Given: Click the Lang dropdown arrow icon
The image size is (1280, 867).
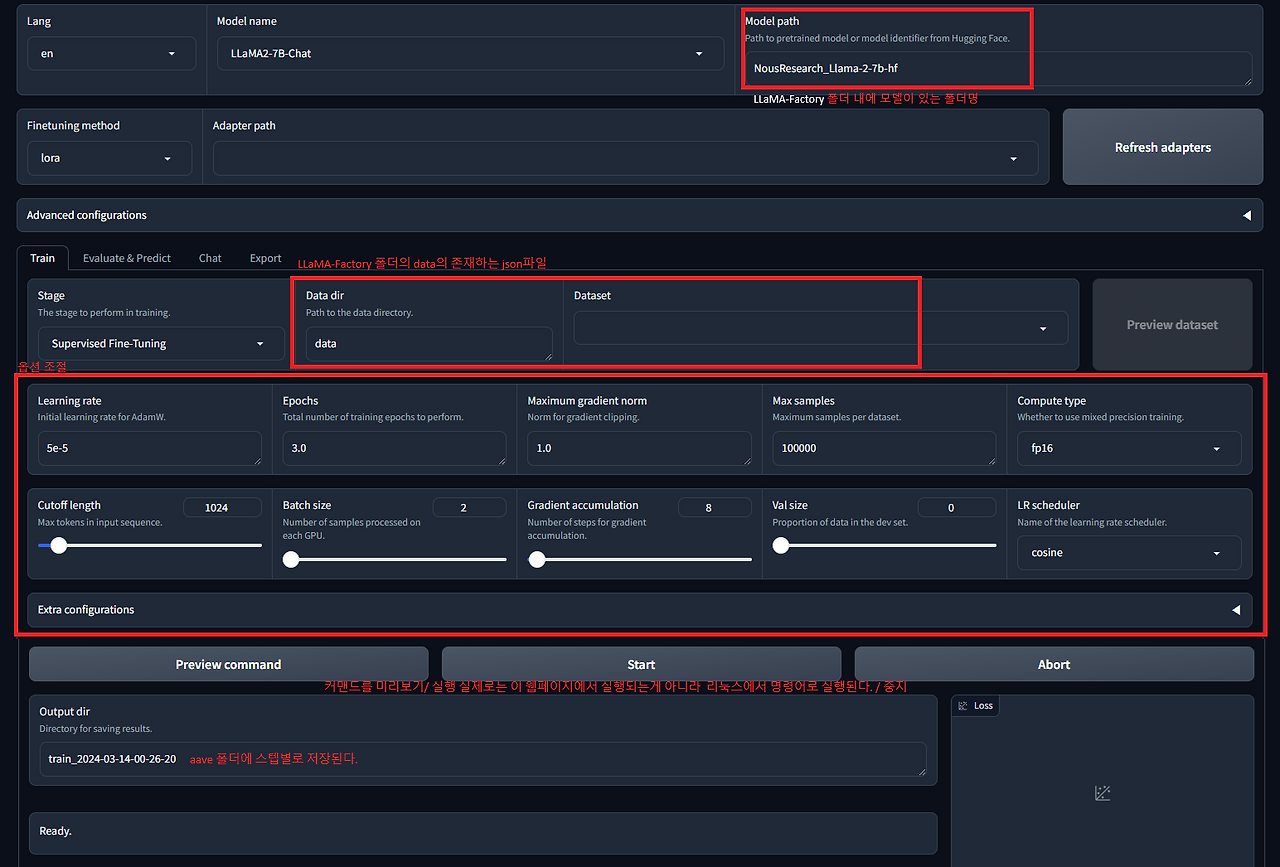Looking at the screenshot, I should point(172,54).
